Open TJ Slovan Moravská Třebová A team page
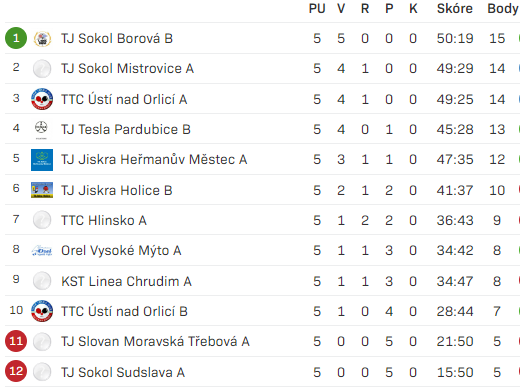 pyautogui.click(x=155, y=342)
